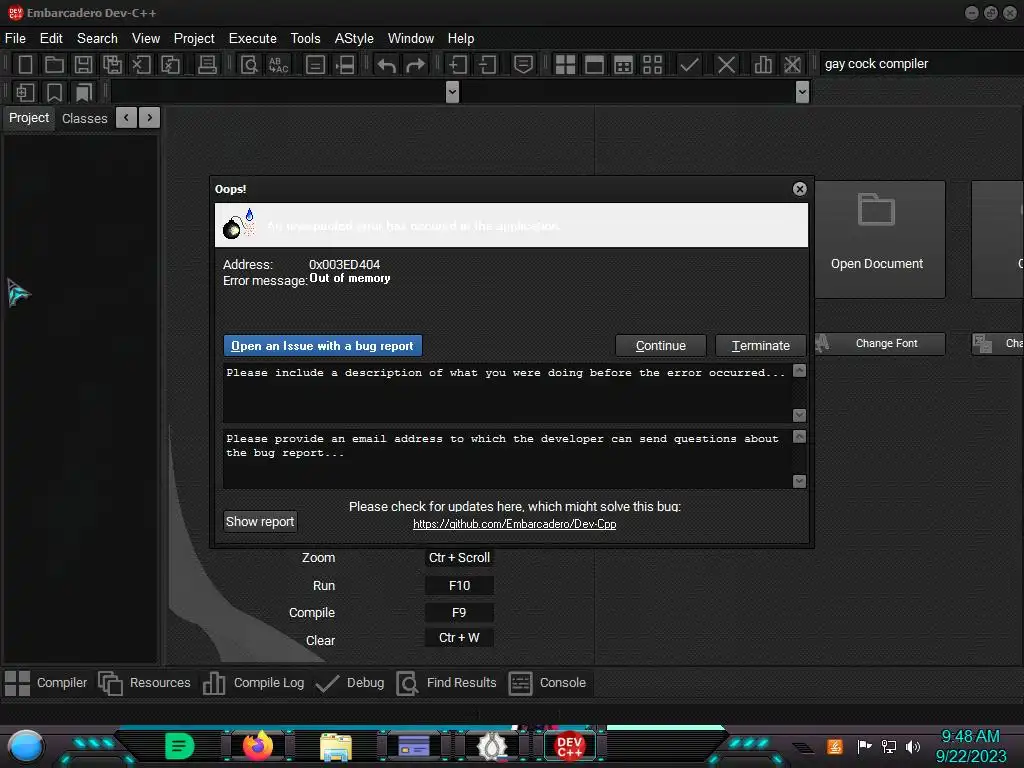Click the Rebuild All grid icon

point(652,65)
